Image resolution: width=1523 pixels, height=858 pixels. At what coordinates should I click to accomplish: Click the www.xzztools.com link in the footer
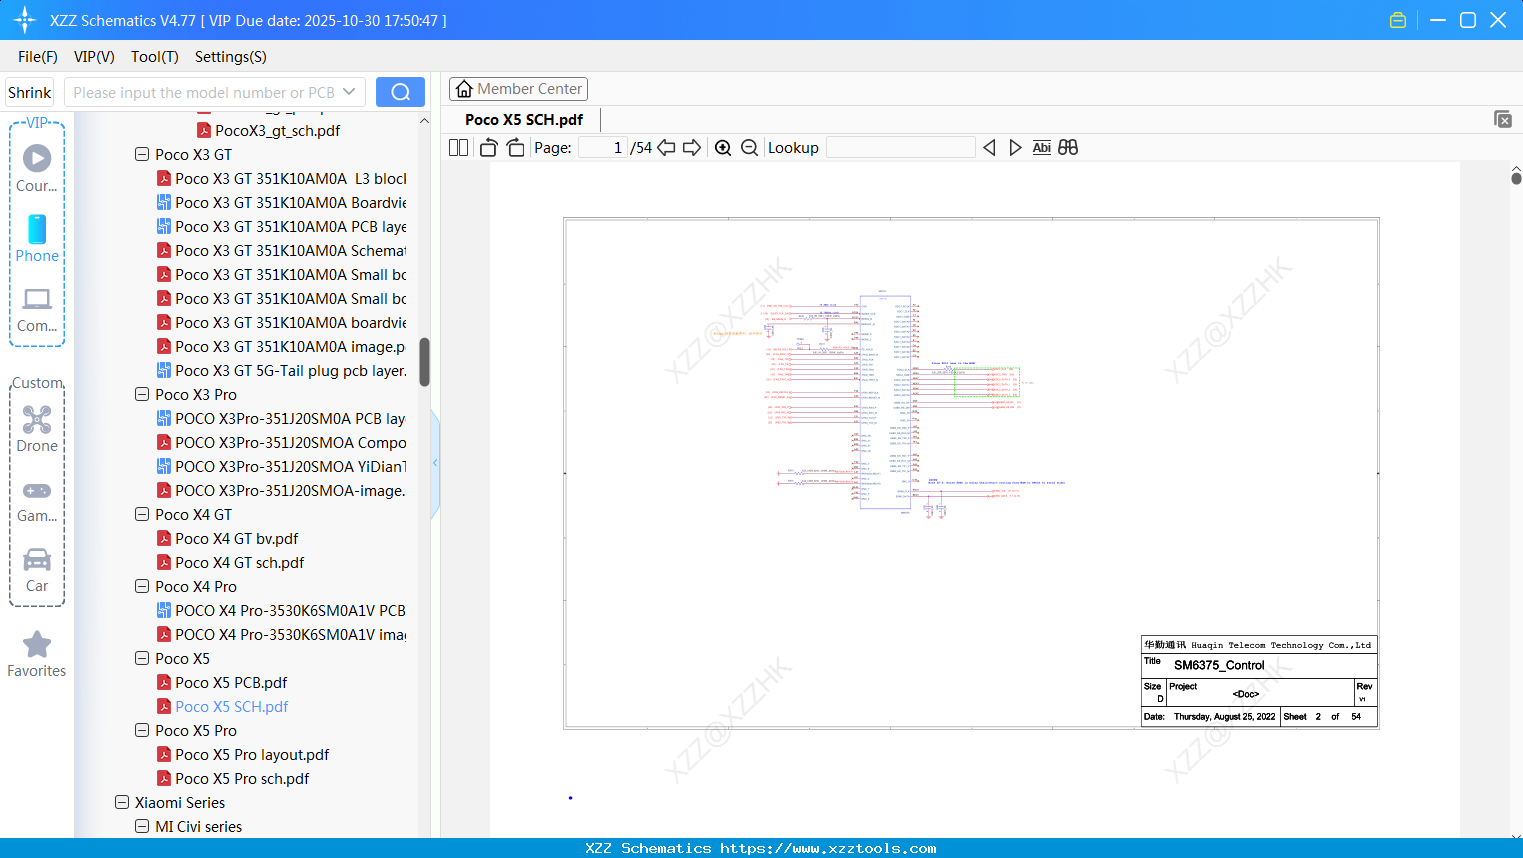[x=828, y=848]
